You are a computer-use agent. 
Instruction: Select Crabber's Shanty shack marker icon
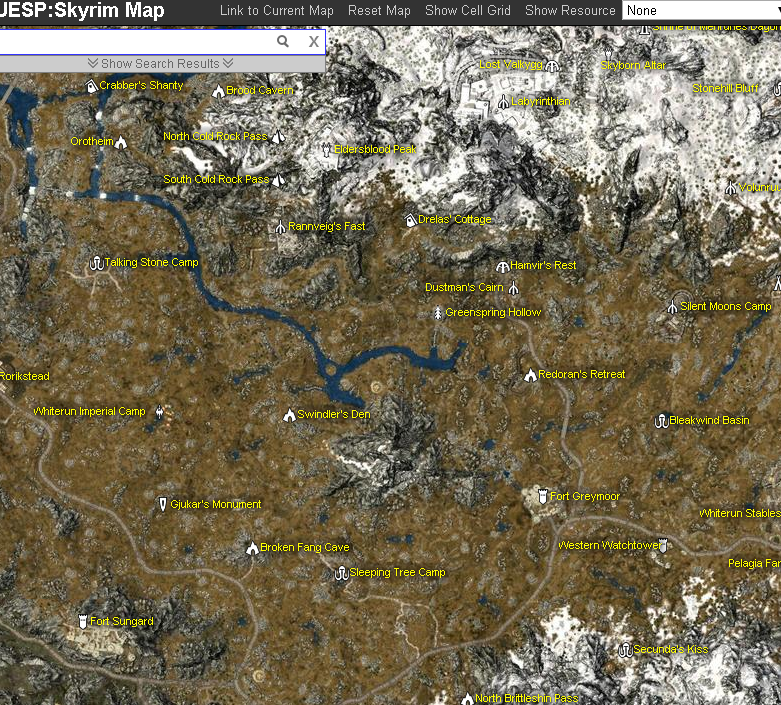click(x=91, y=86)
